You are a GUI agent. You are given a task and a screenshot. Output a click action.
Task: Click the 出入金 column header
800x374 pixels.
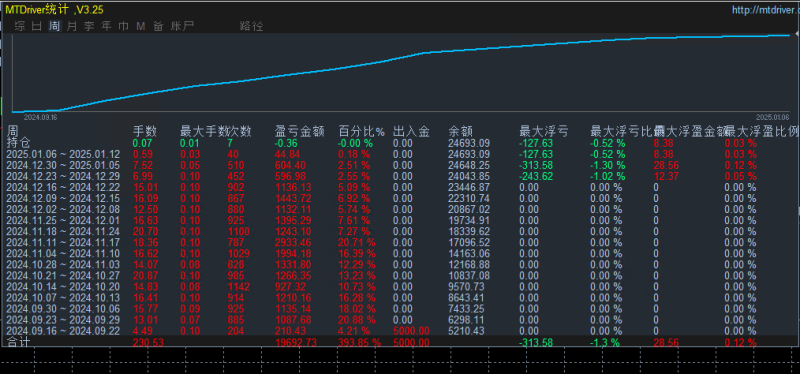coord(411,132)
